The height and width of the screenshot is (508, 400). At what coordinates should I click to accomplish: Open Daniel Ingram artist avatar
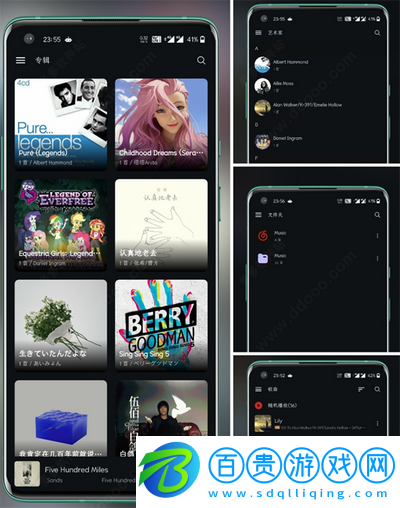[x=262, y=141]
